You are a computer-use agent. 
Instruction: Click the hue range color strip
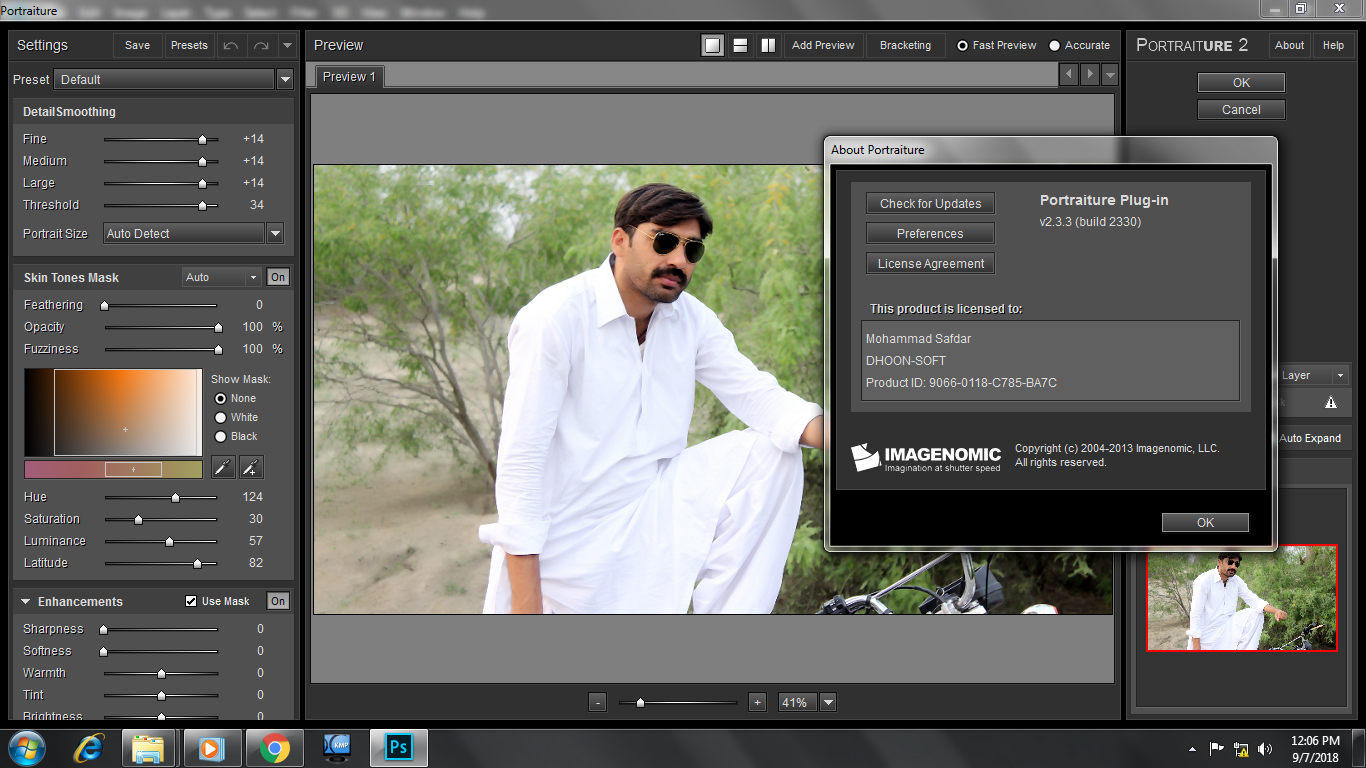(113, 469)
